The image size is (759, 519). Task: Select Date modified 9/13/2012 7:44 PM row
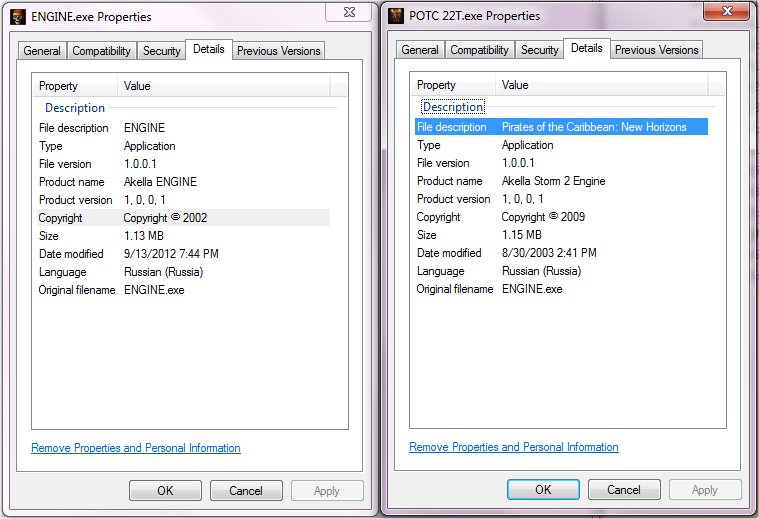click(183, 254)
